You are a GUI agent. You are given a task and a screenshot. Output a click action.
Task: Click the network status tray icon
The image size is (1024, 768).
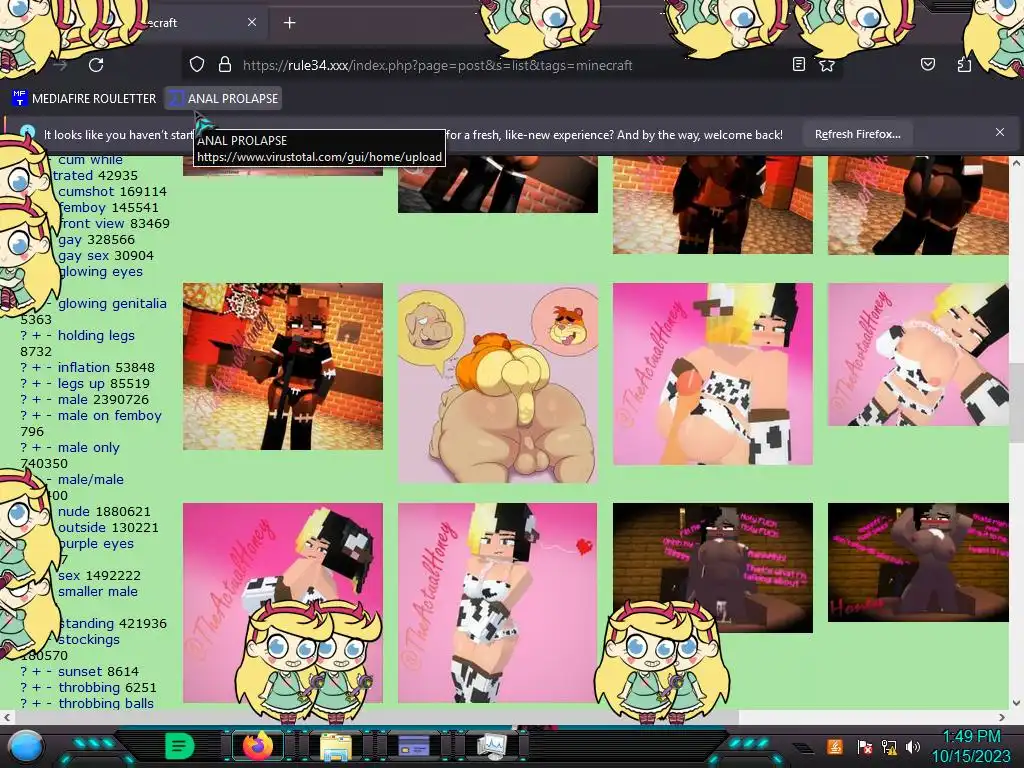coord(889,746)
